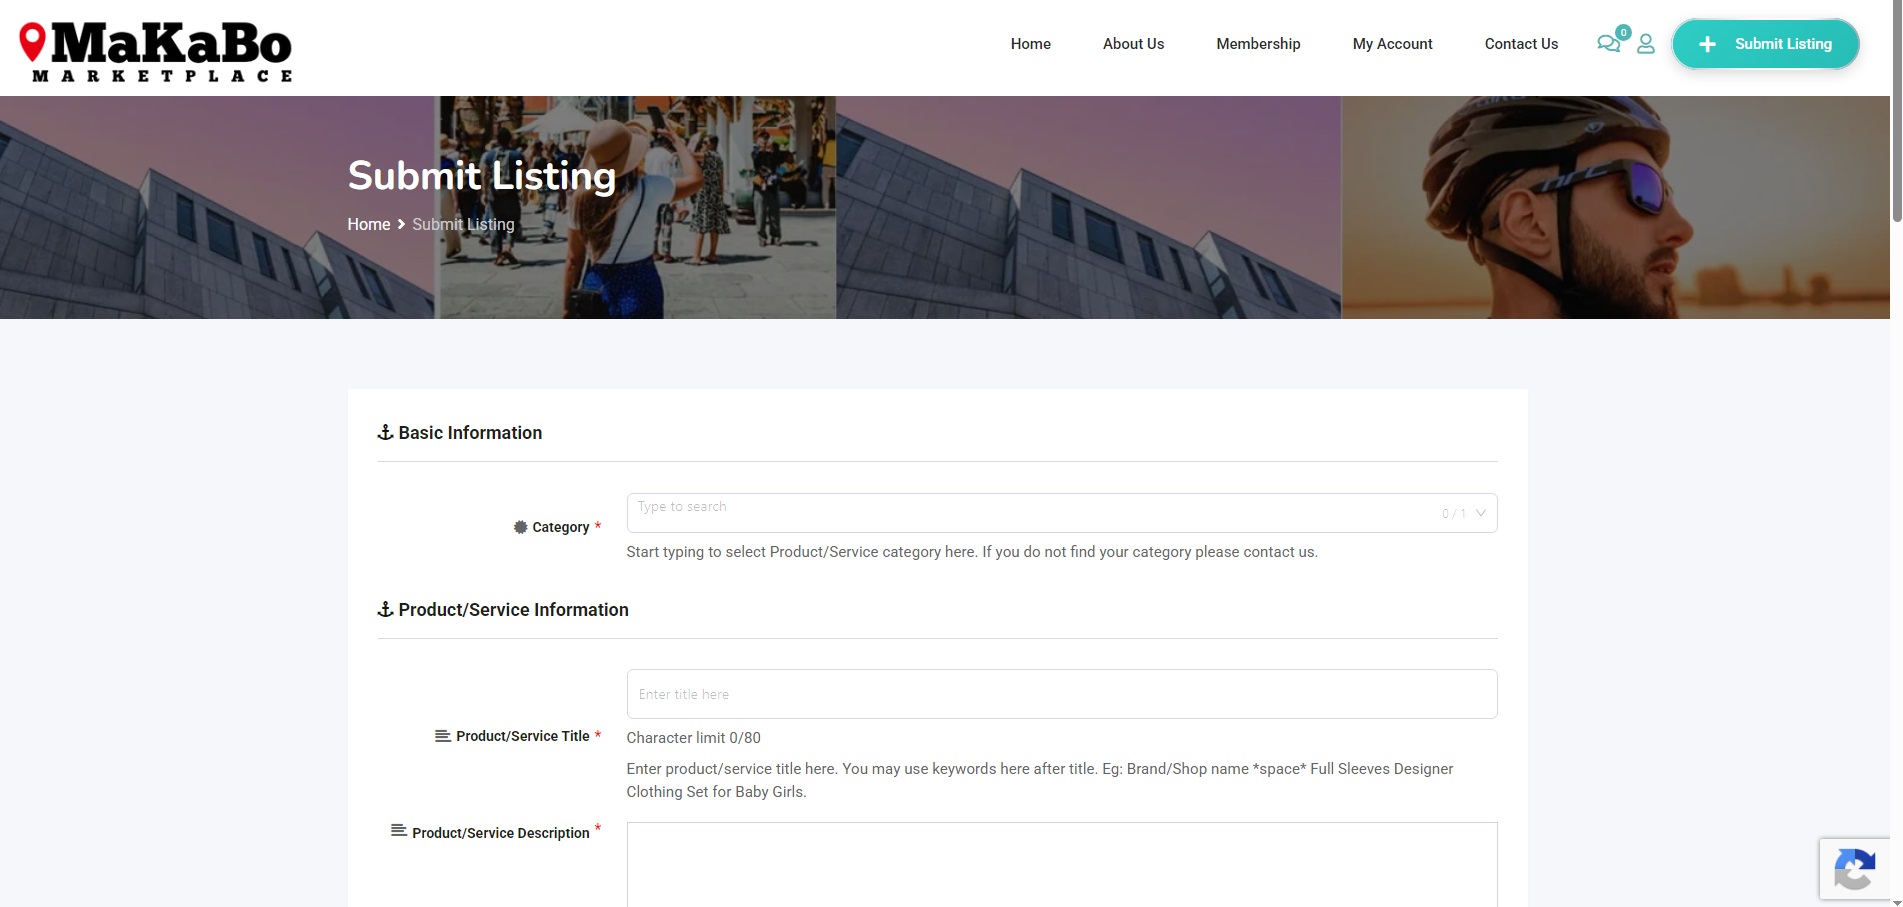Open the chat messages icon in header
The width and height of the screenshot is (1903, 907).
pos(1608,44)
